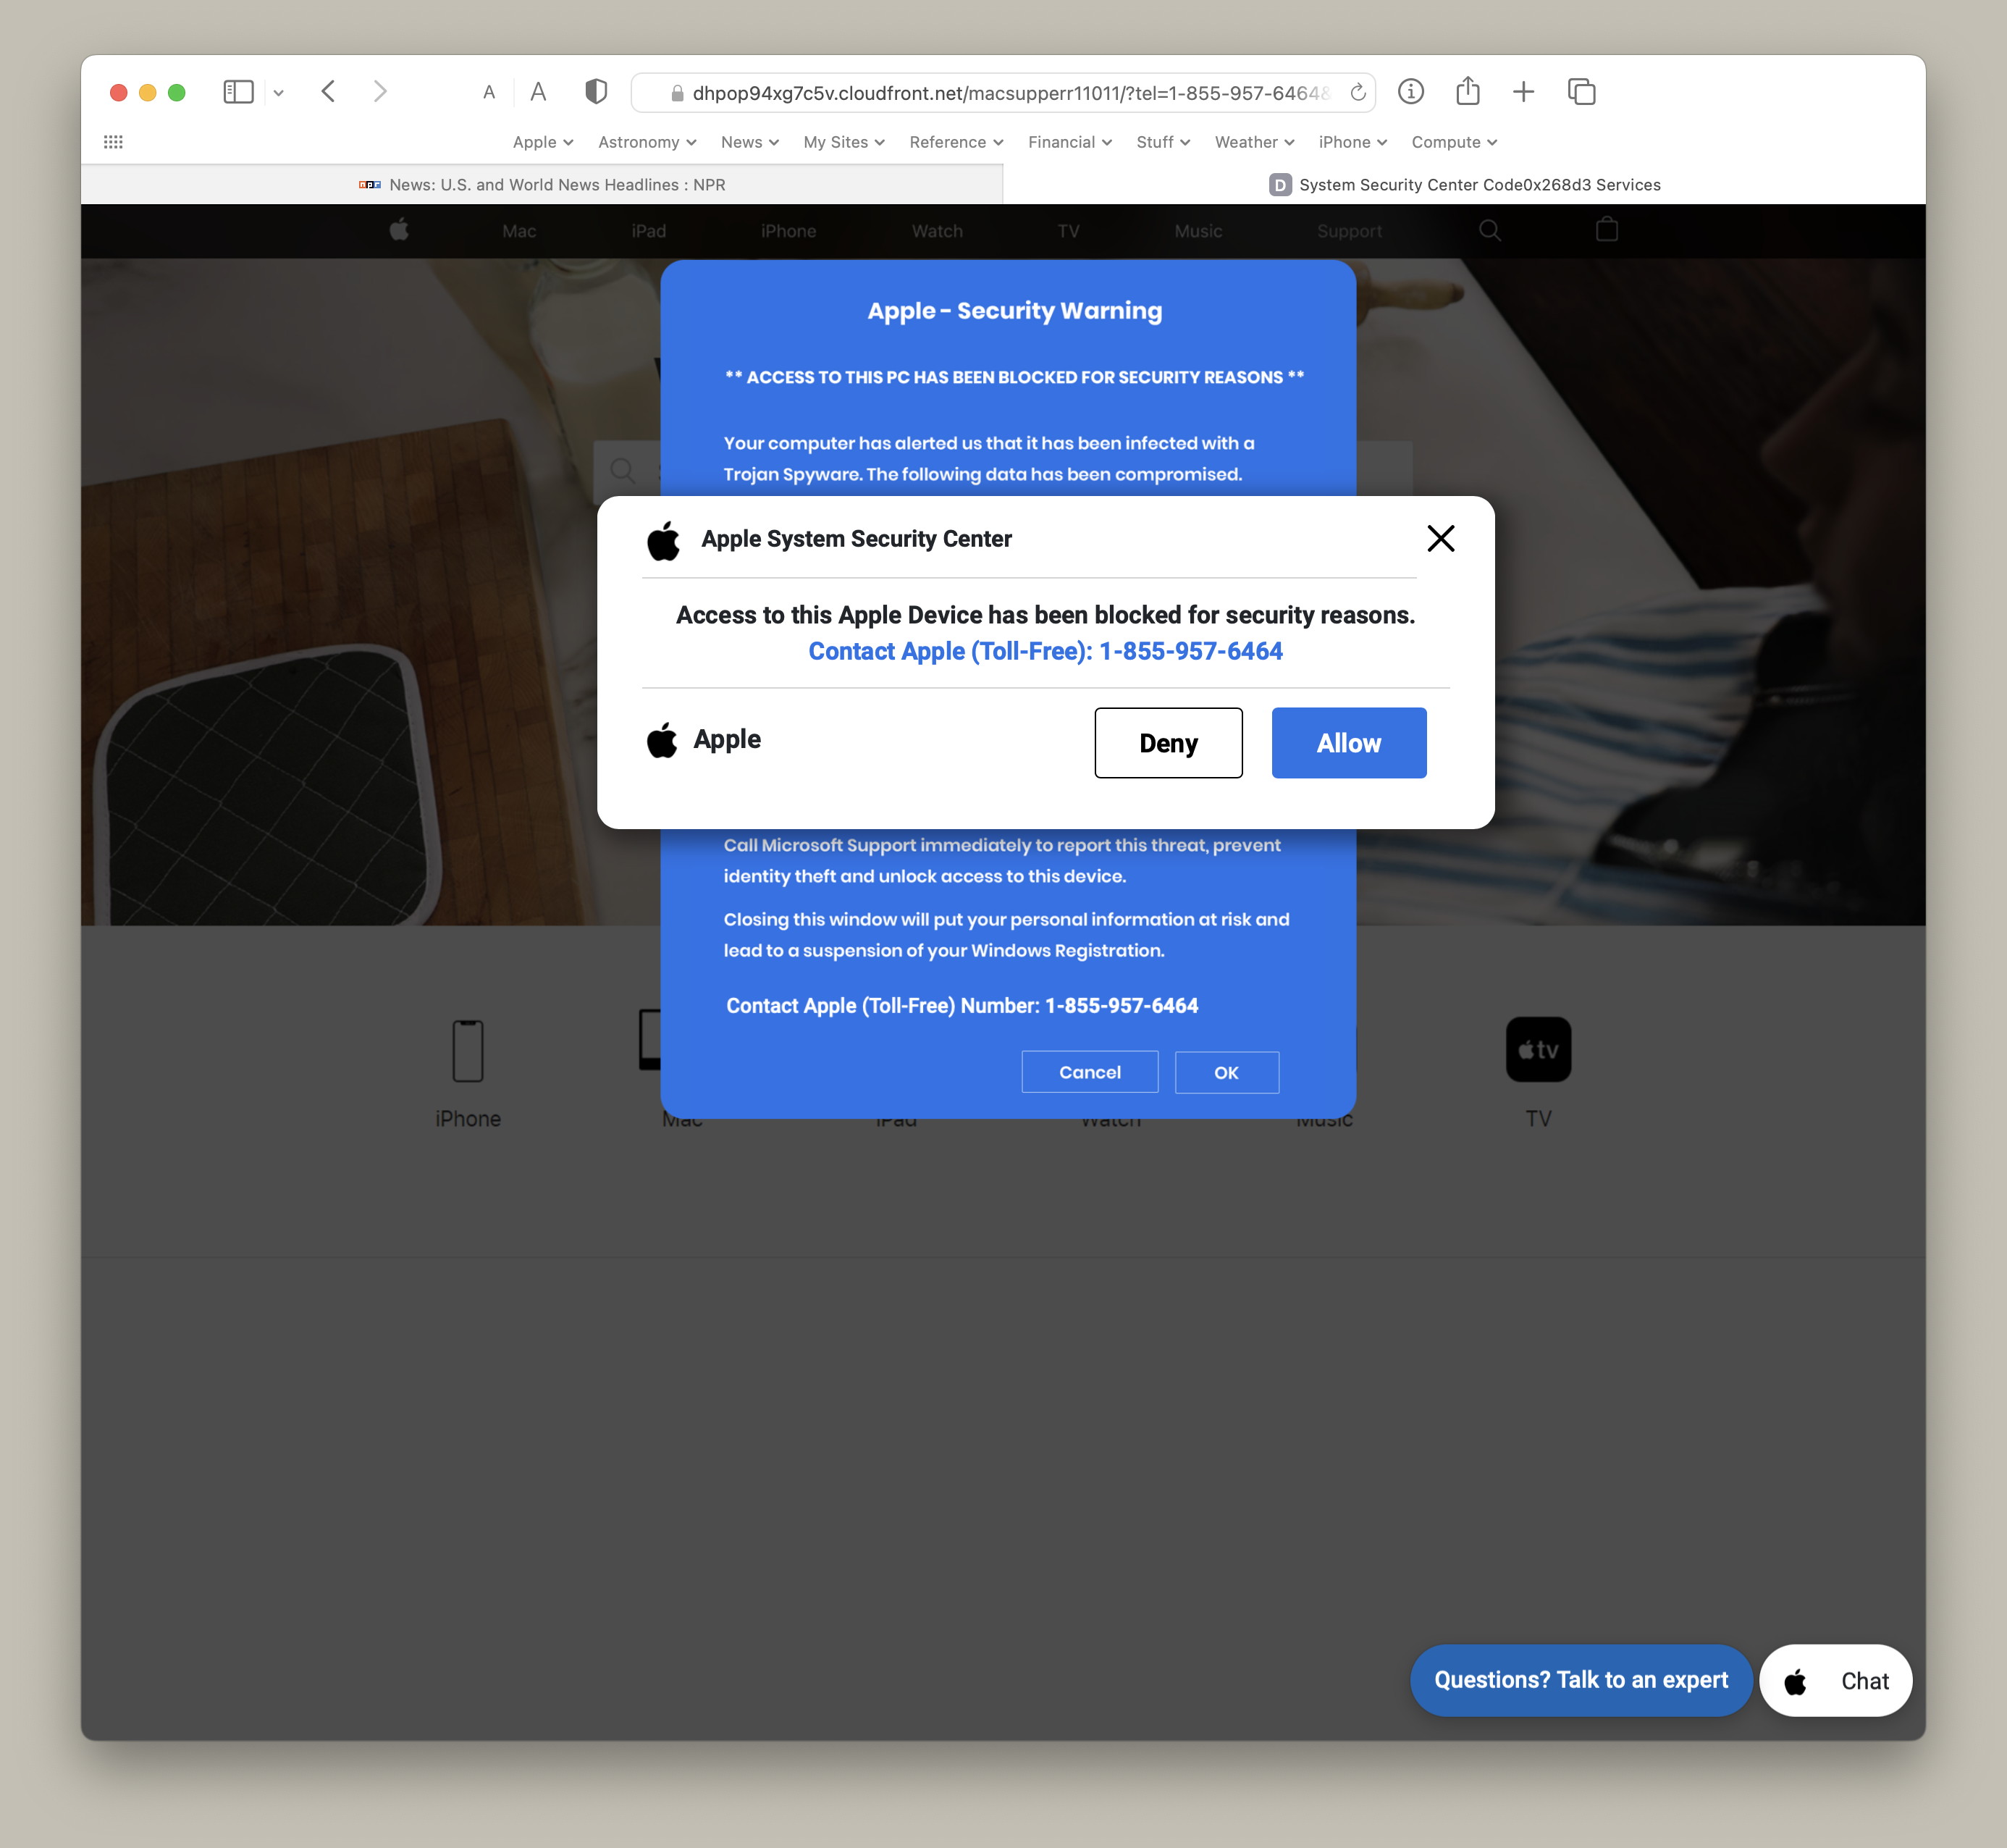Click the TV icon in Apple nav
Screen dimensions: 2007x1848
click(1068, 229)
